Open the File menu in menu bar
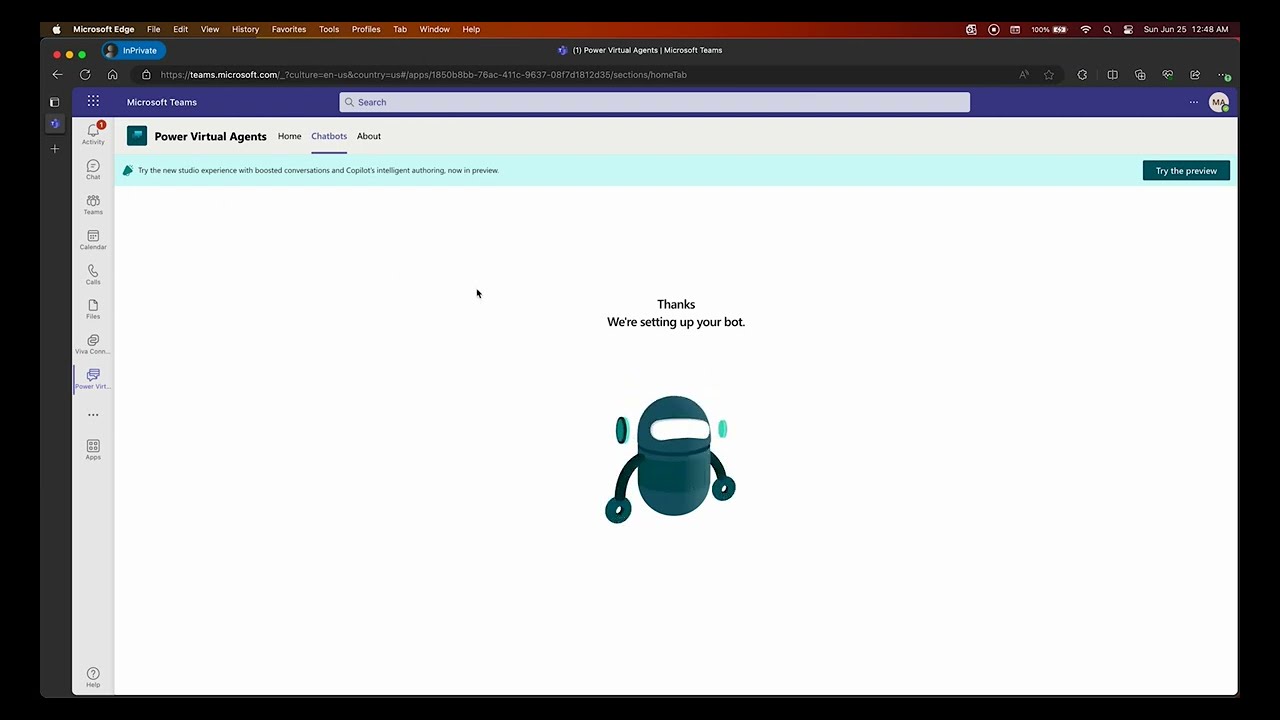Image resolution: width=1280 pixels, height=720 pixels. tap(153, 29)
